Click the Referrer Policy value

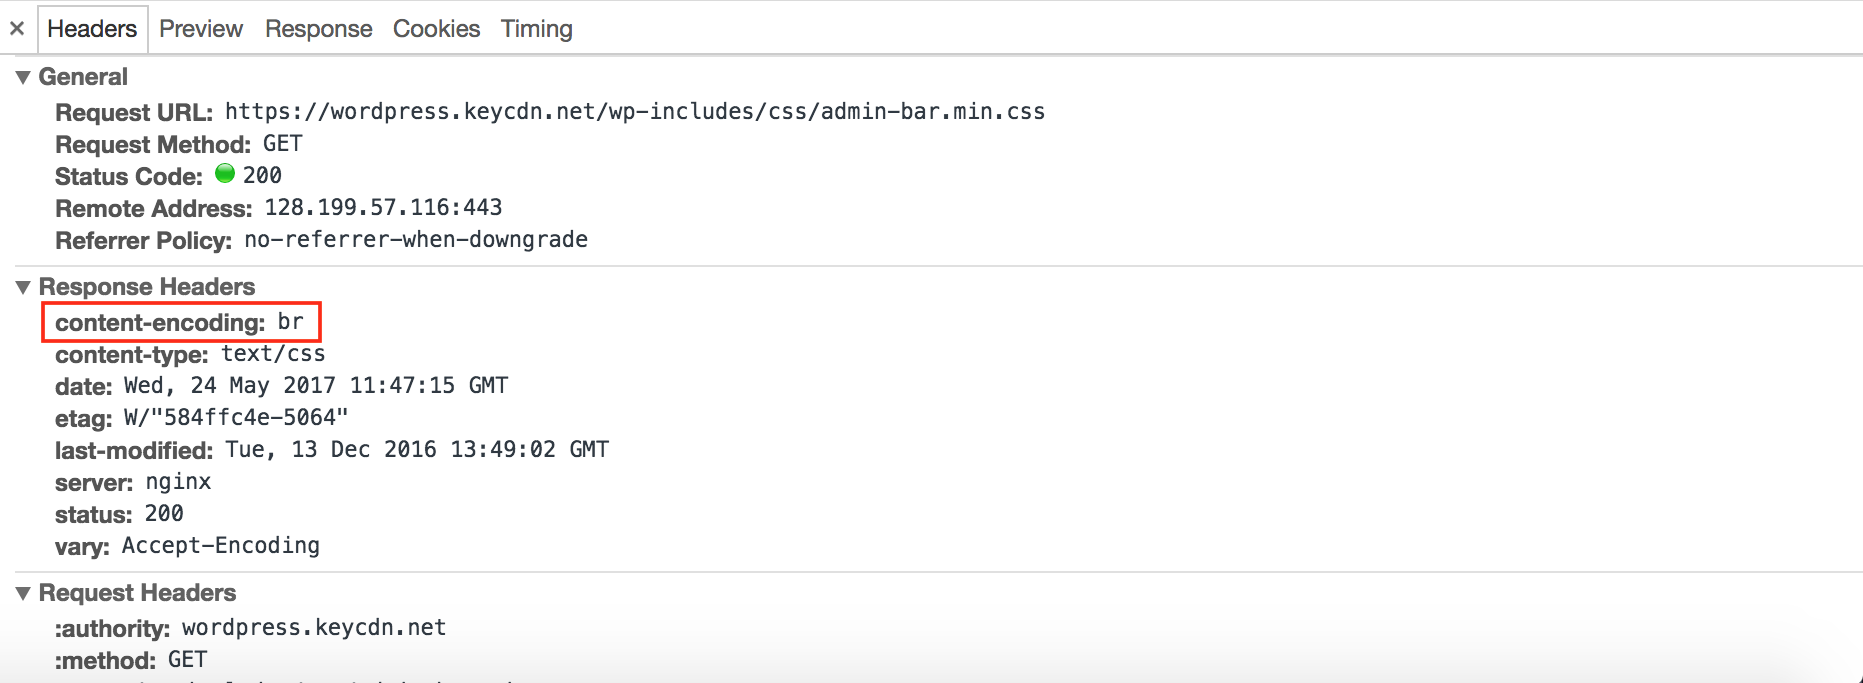coord(416,240)
